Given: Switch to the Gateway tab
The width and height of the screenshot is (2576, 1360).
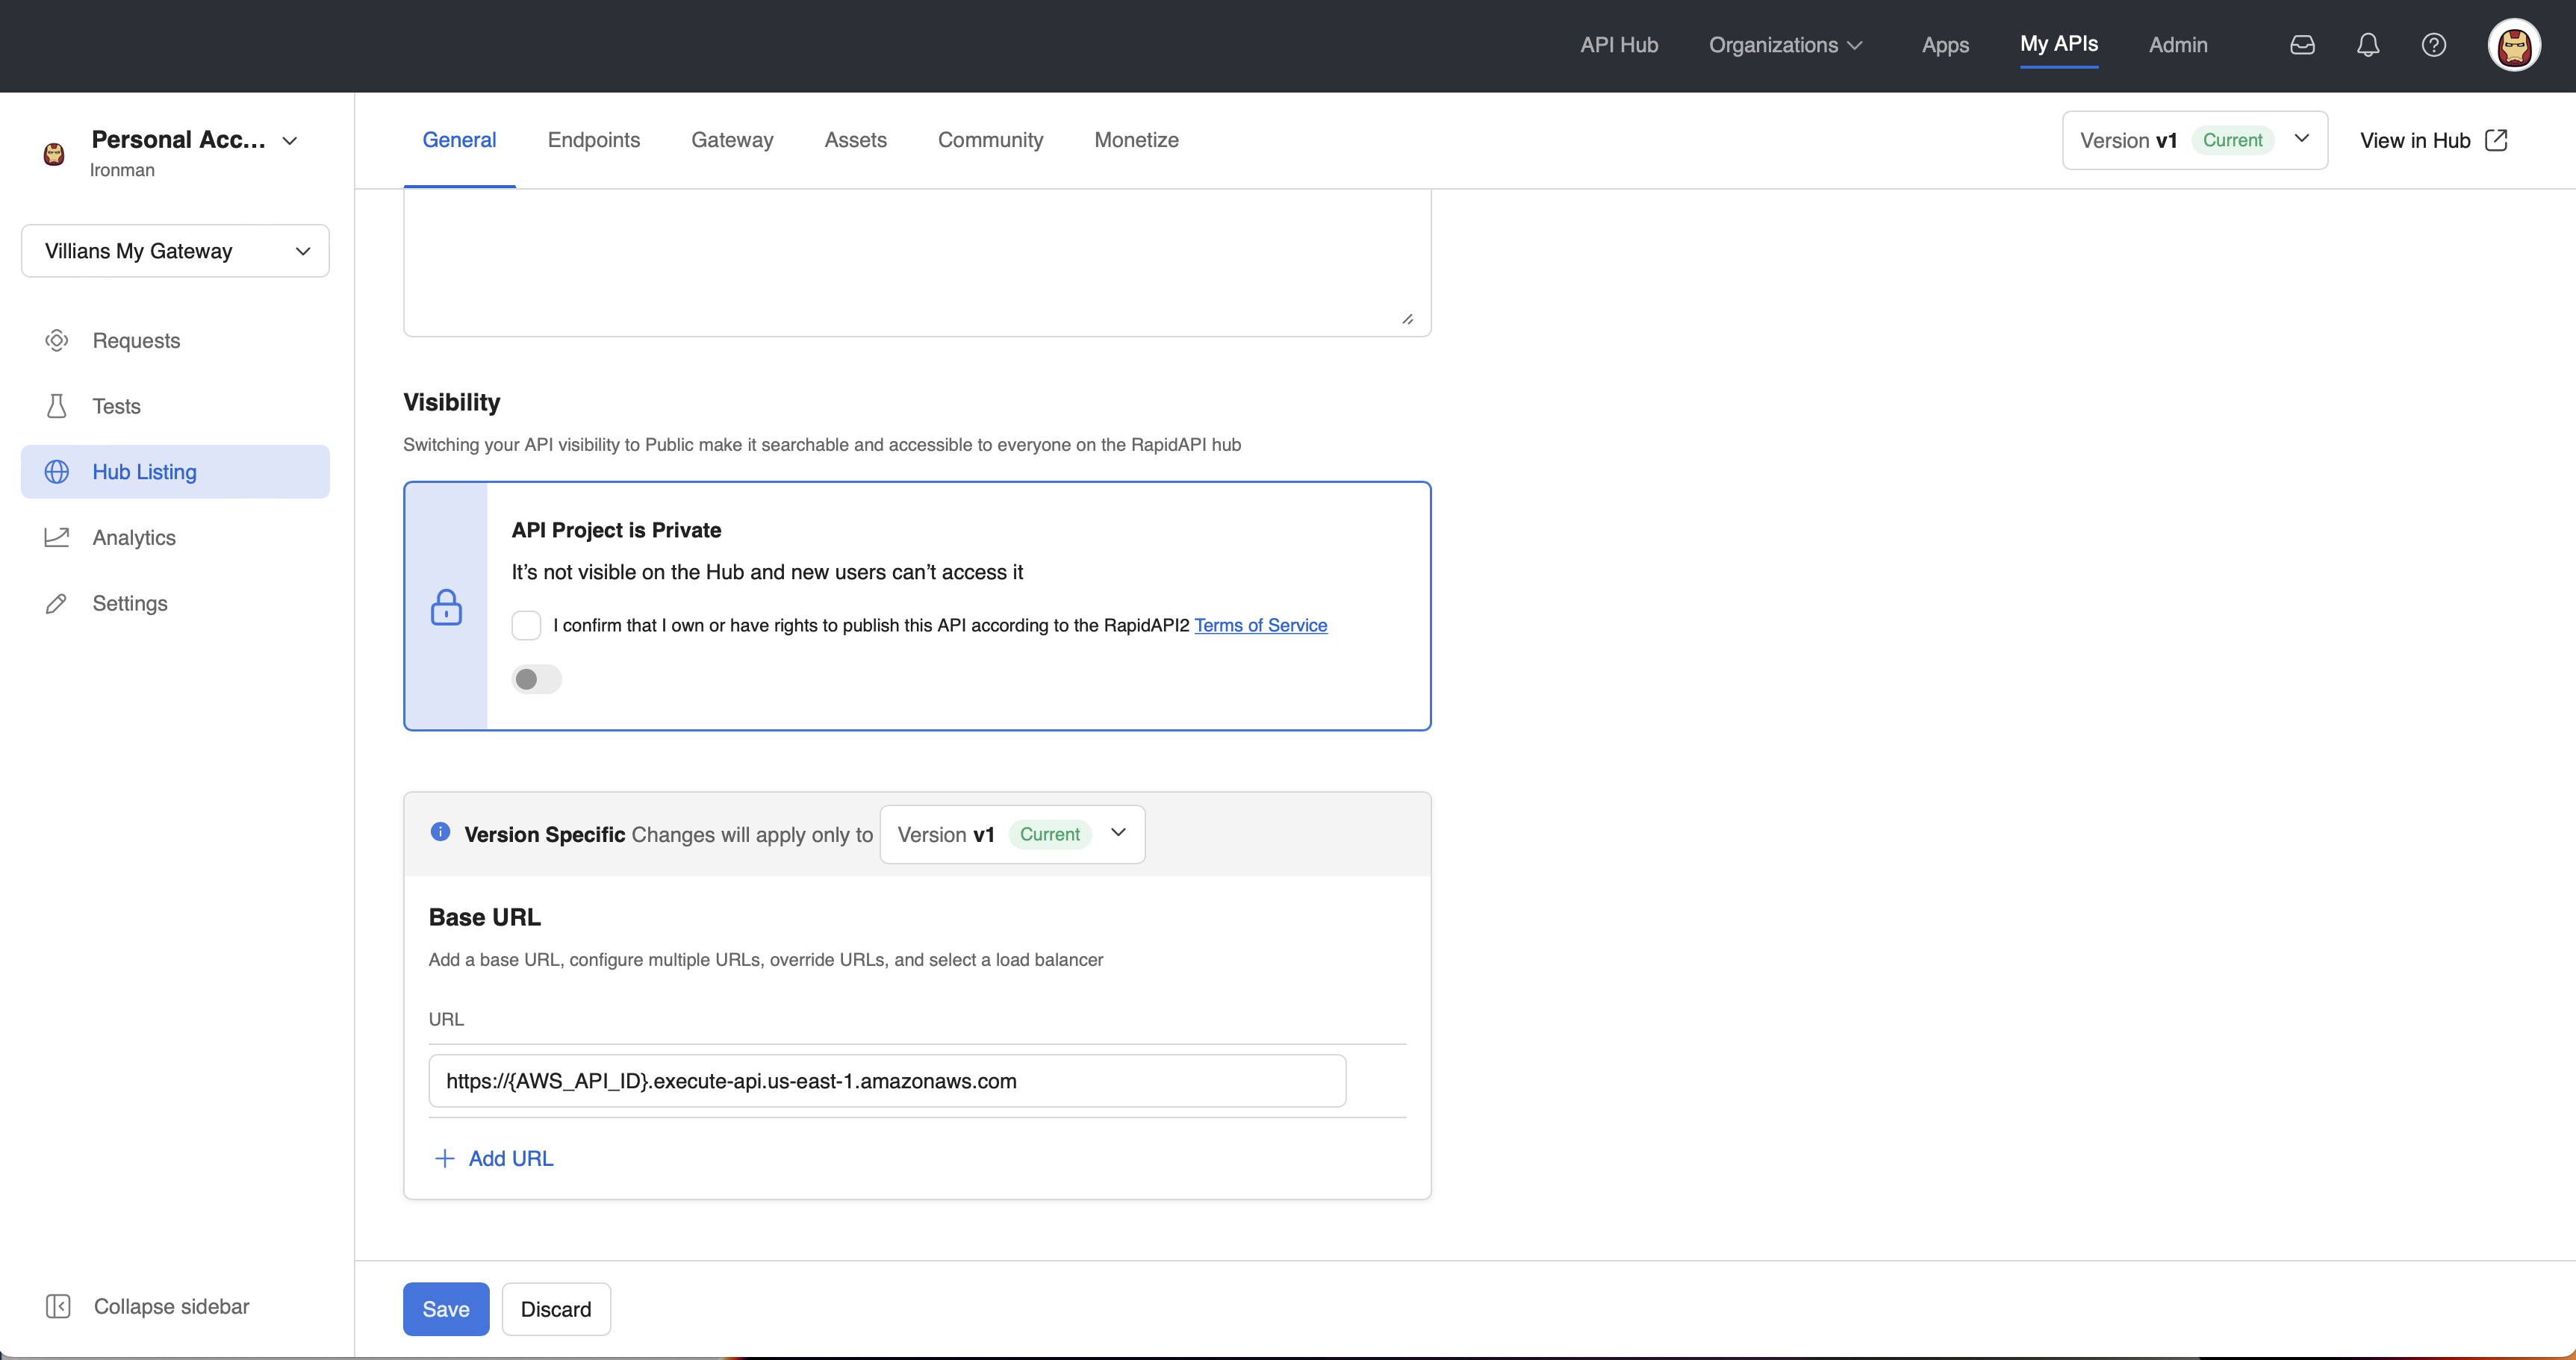Looking at the screenshot, I should pos(732,140).
